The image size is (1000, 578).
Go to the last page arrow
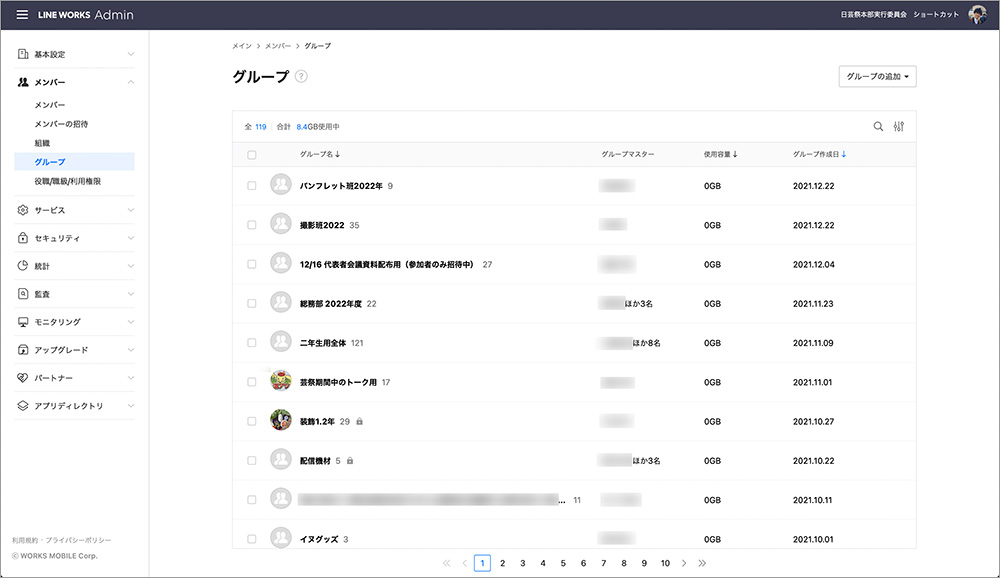(x=702, y=563)
